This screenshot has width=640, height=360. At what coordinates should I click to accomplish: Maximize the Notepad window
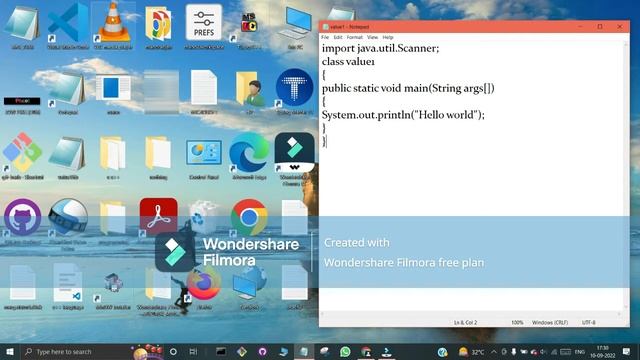coord(600,27)
